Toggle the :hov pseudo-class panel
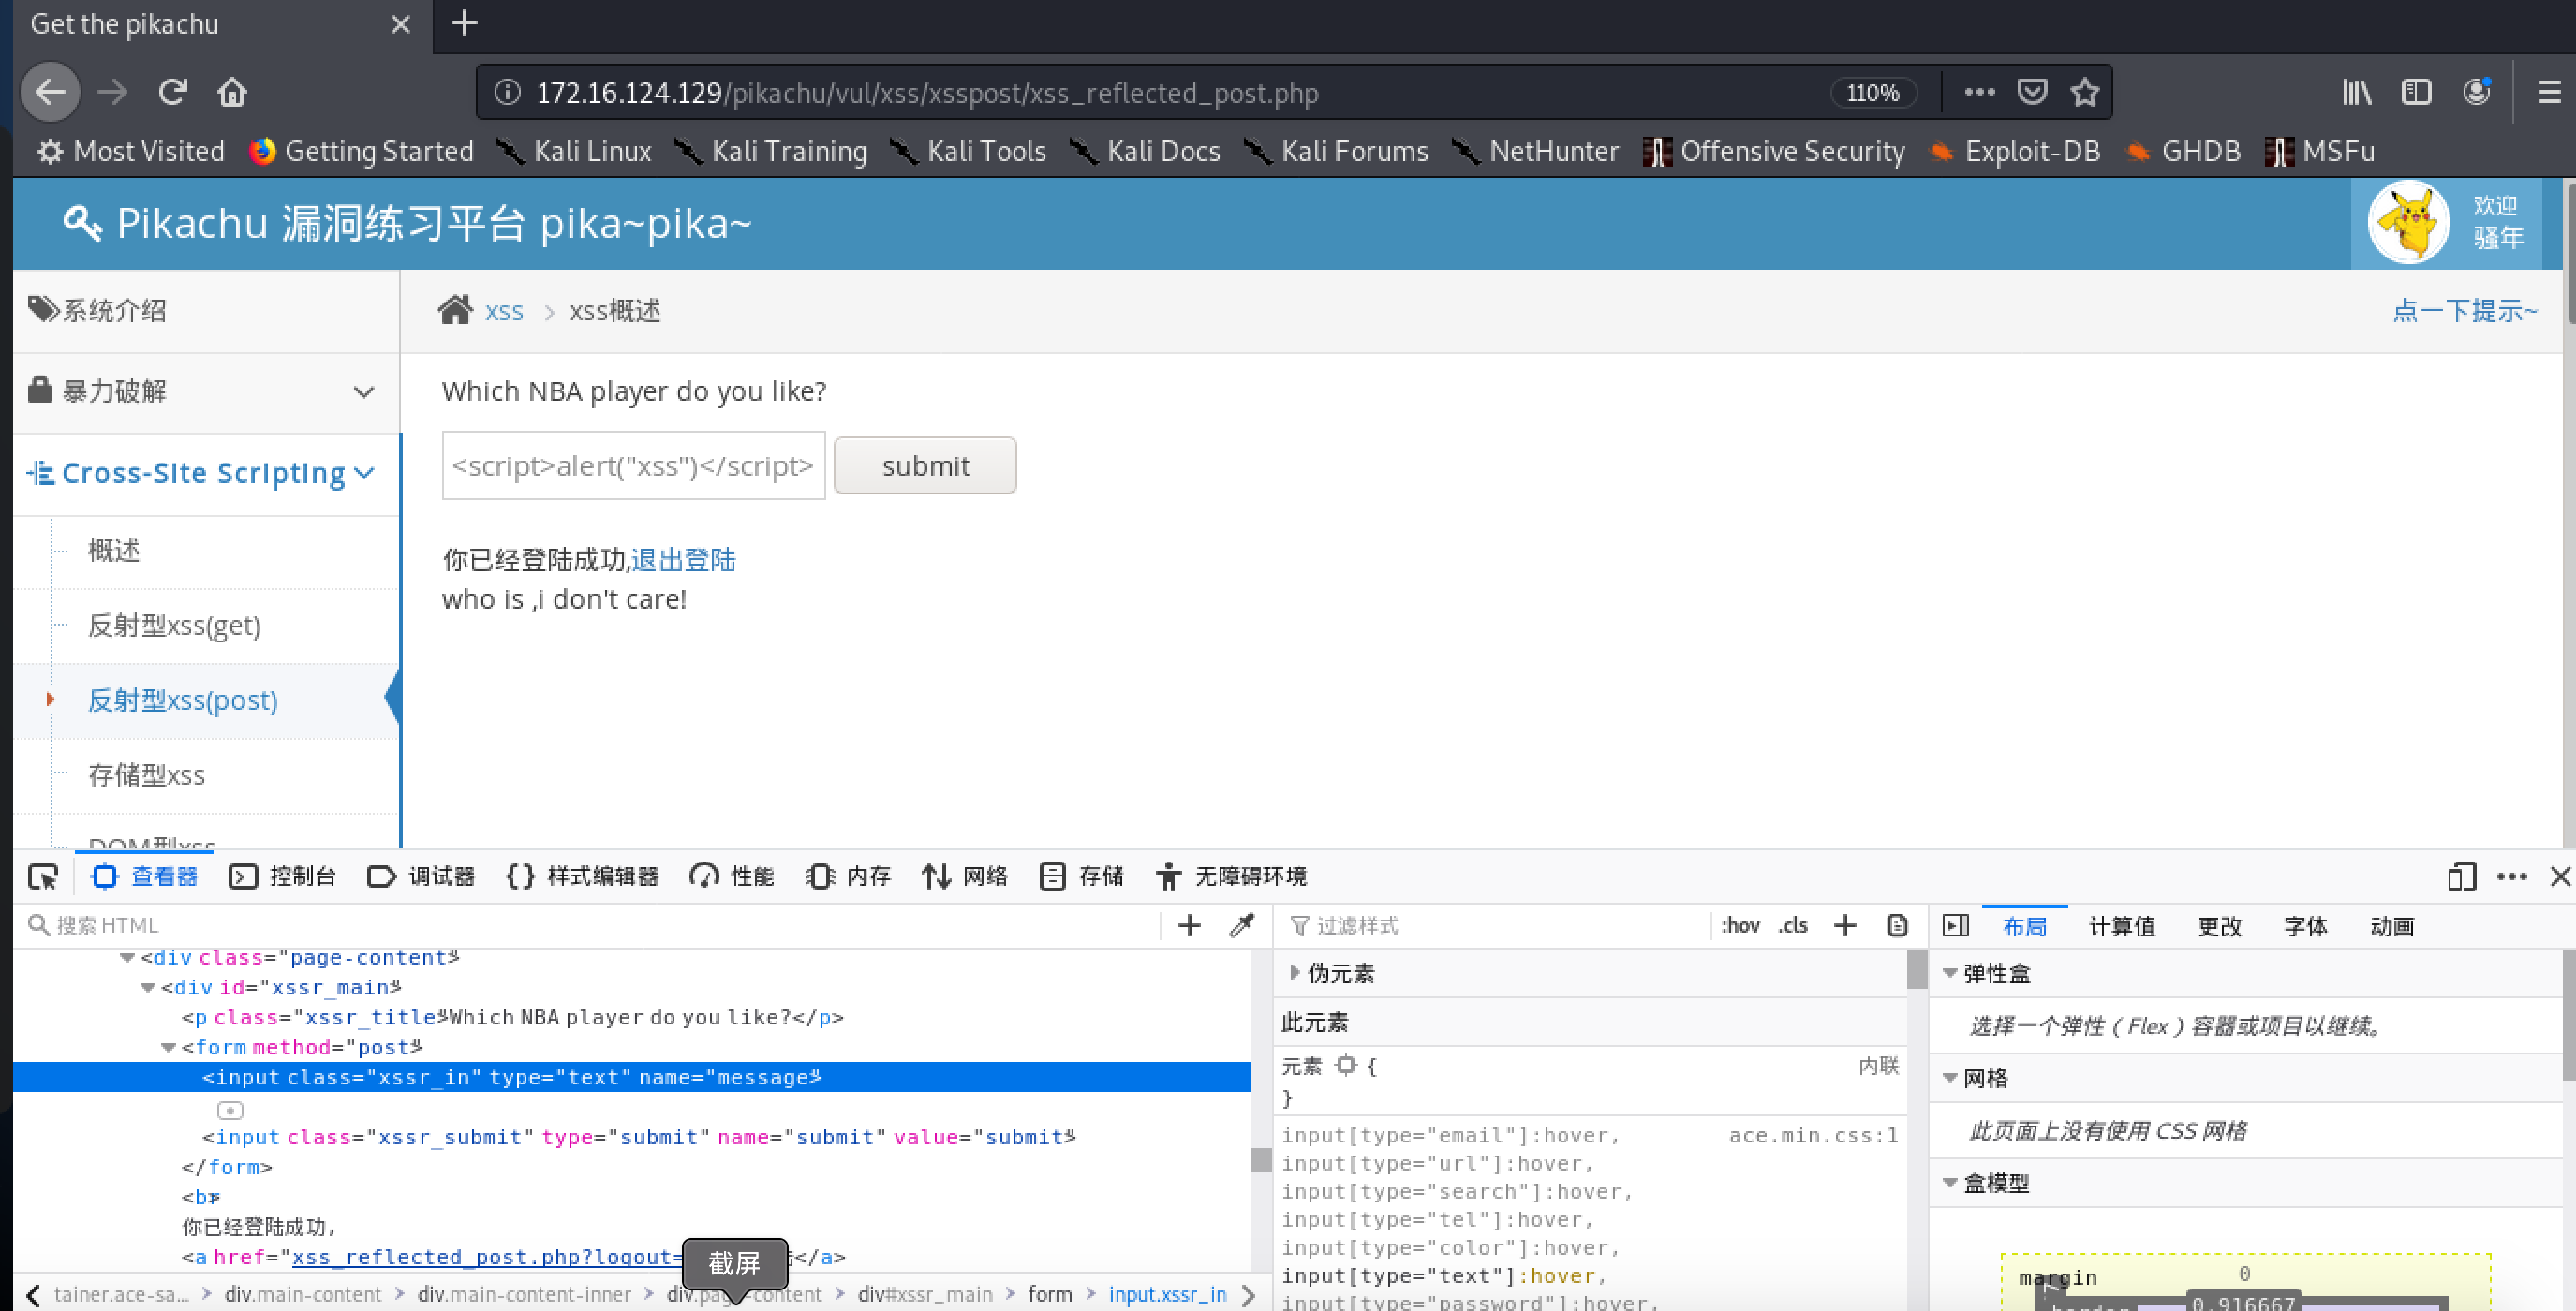The width and height of the screenshot is (2576, 1311). point(1740,925)
